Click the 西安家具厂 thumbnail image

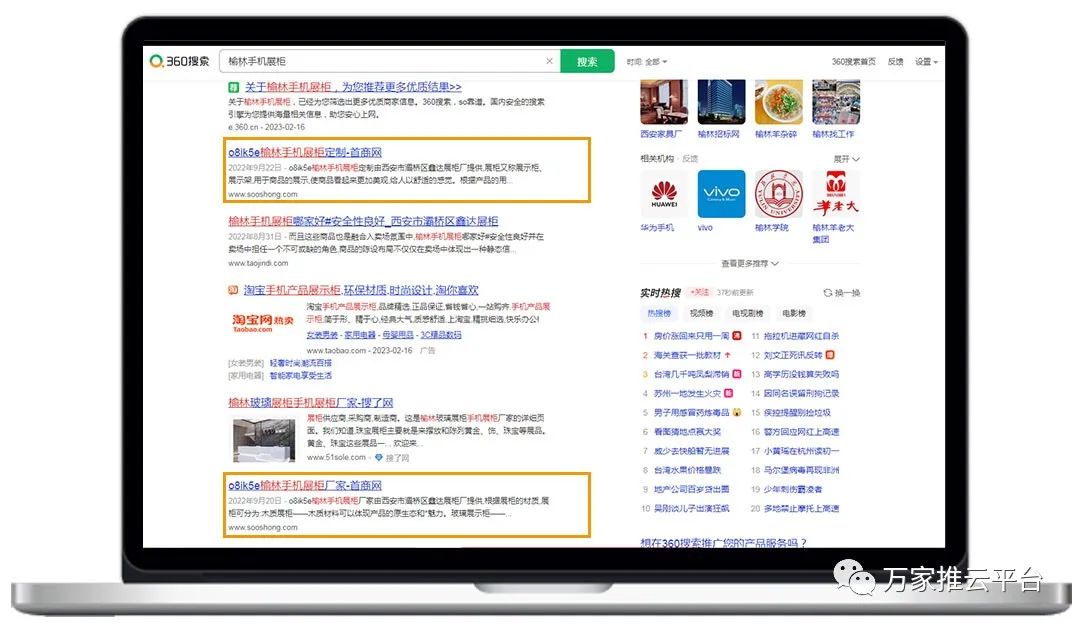662,103
